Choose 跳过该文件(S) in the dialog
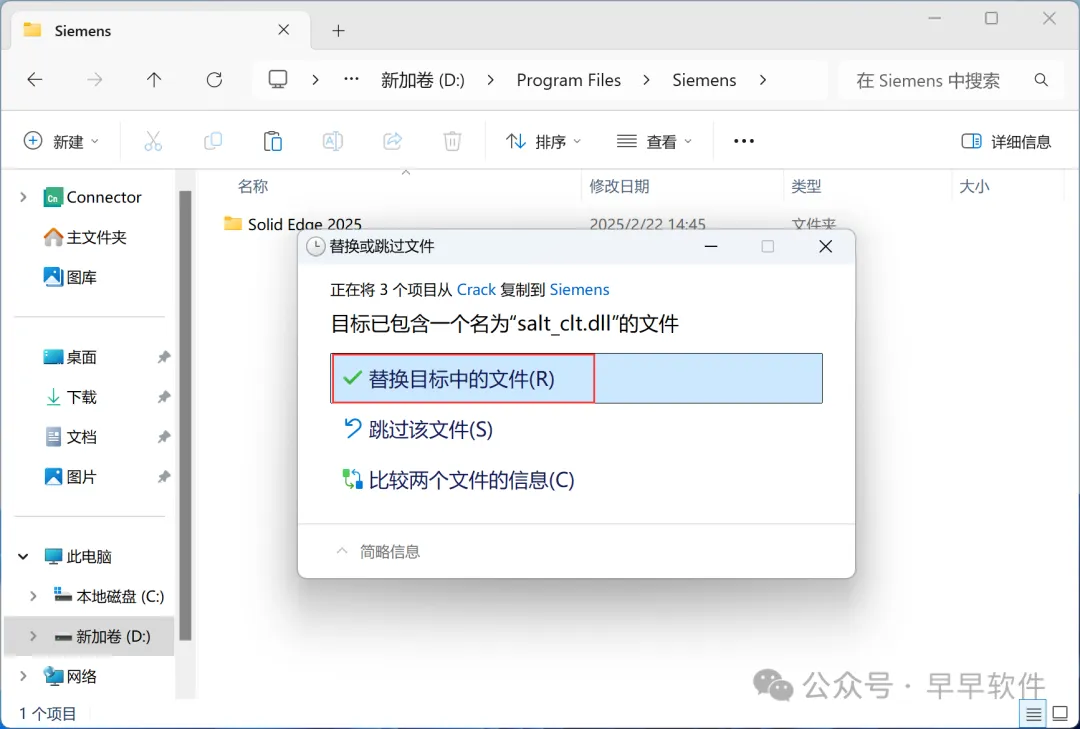The height and width of the screenshot is (729, 1080). (x=417, y=429)
